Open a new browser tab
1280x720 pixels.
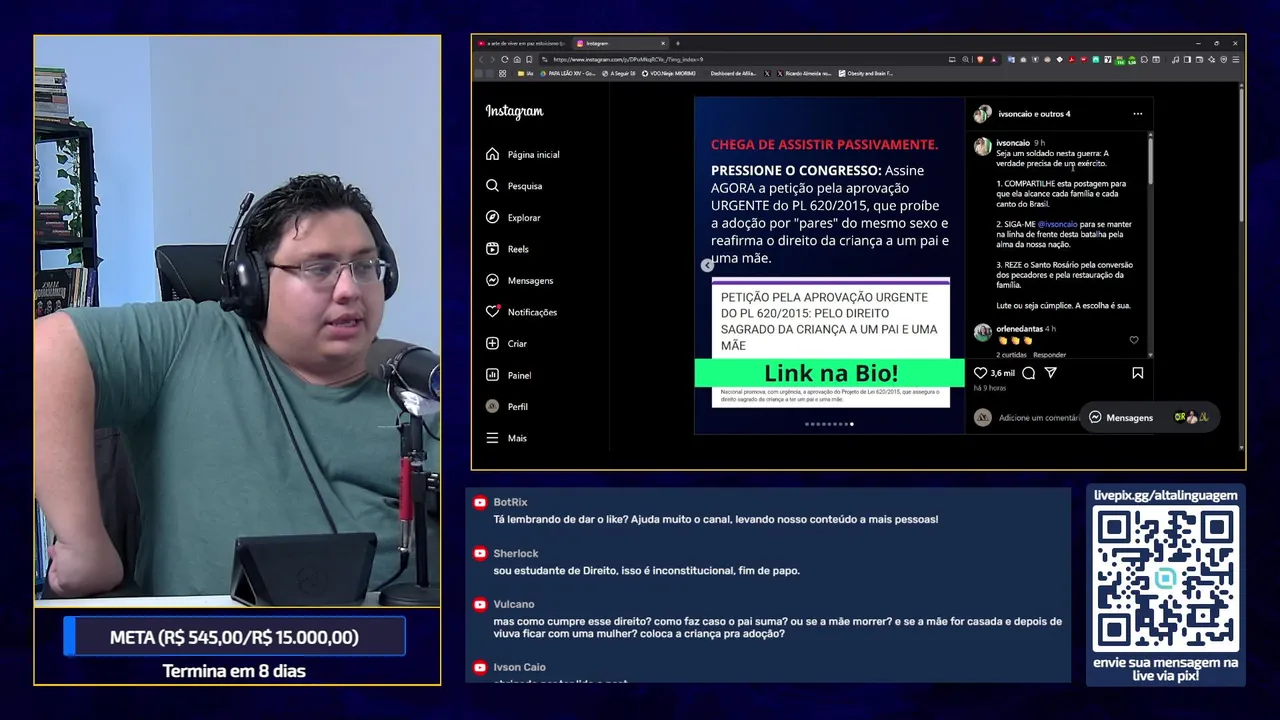678,43
